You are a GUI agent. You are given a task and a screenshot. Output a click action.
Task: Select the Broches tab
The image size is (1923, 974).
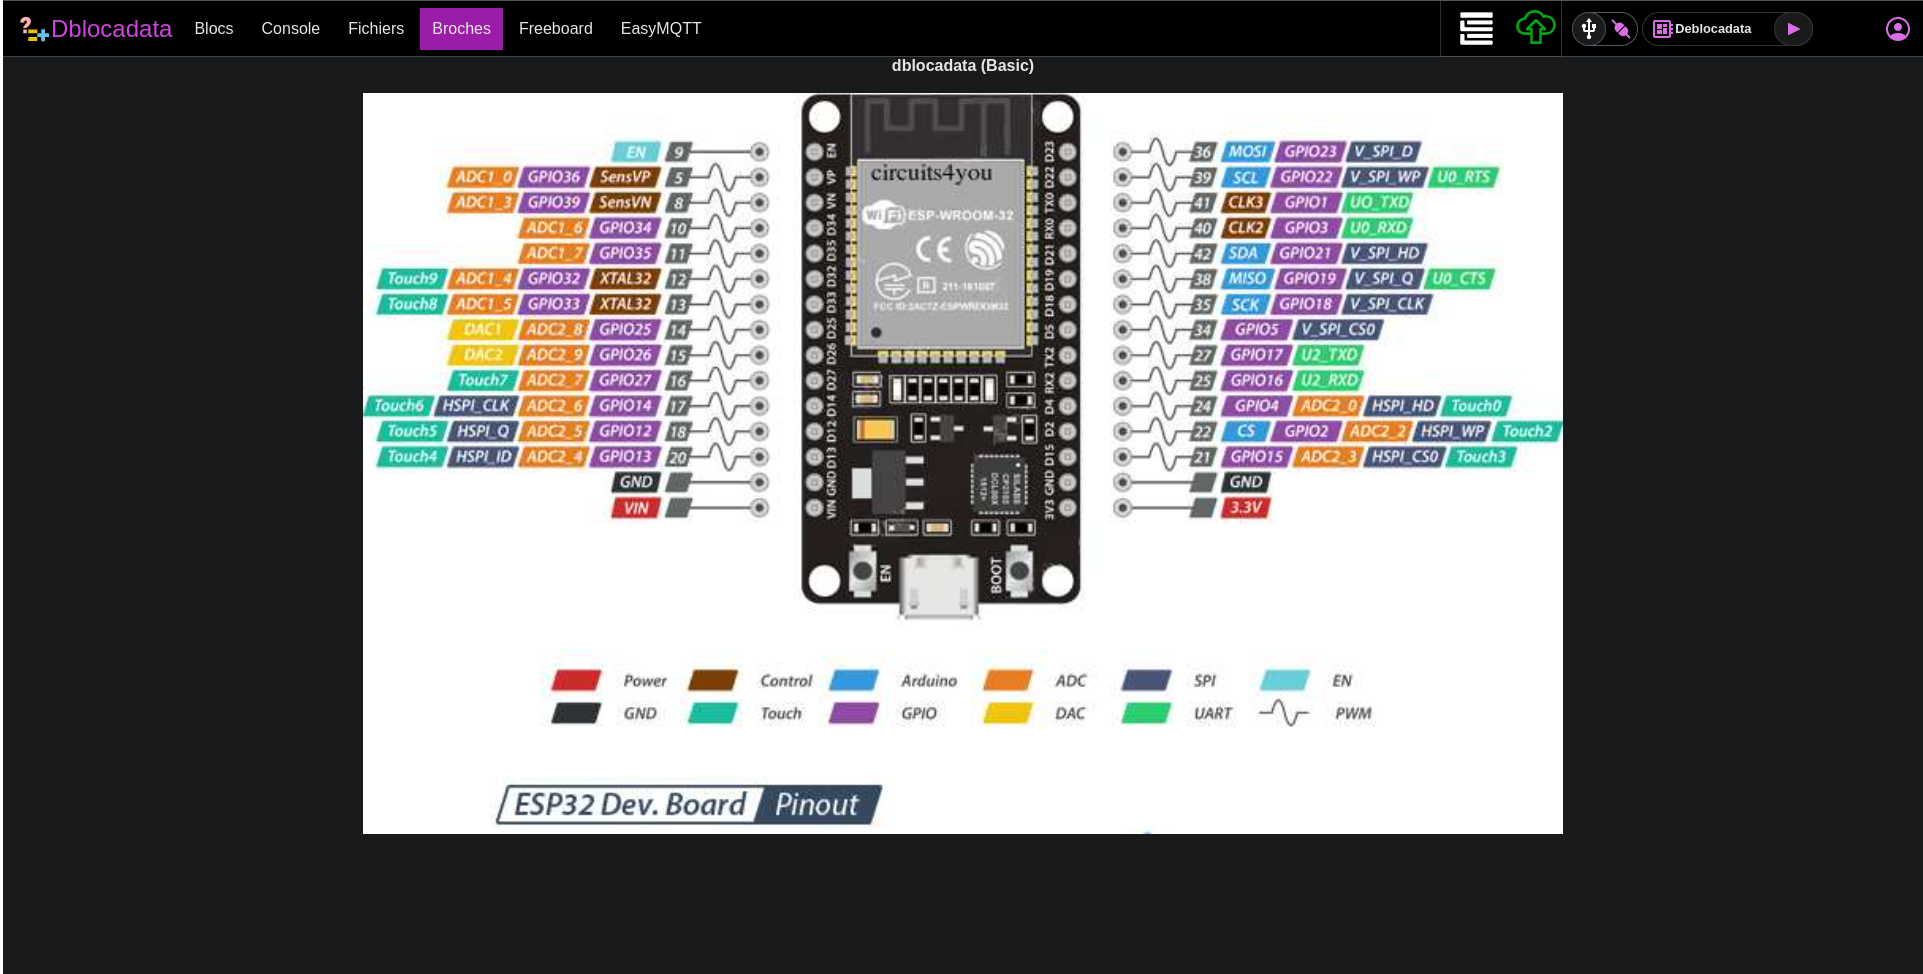click(461, 29)
